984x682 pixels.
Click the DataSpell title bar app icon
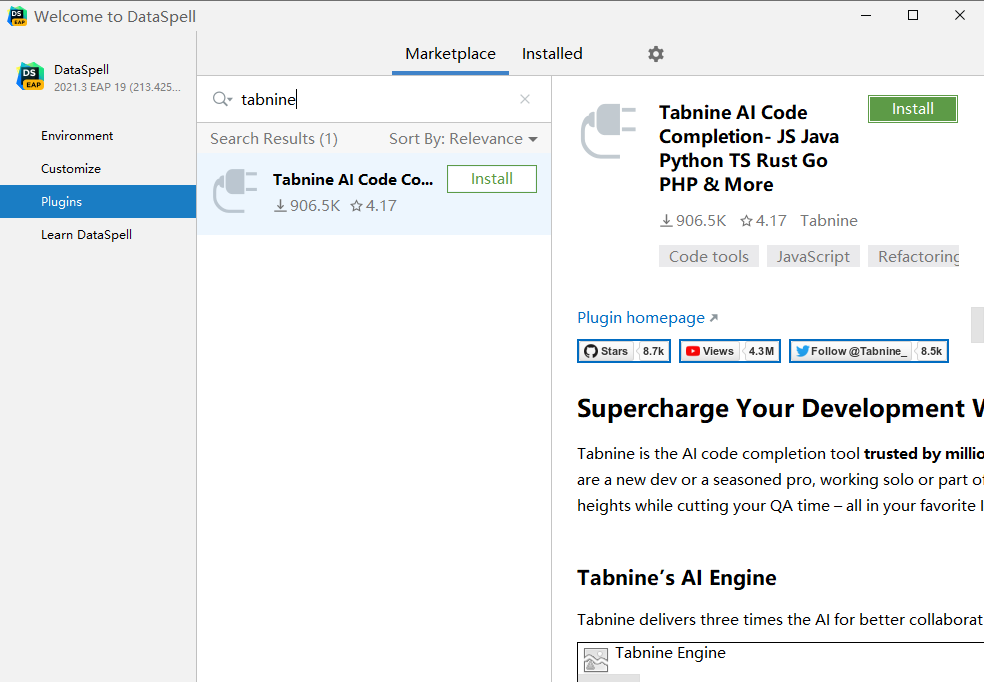pos(17,16)
